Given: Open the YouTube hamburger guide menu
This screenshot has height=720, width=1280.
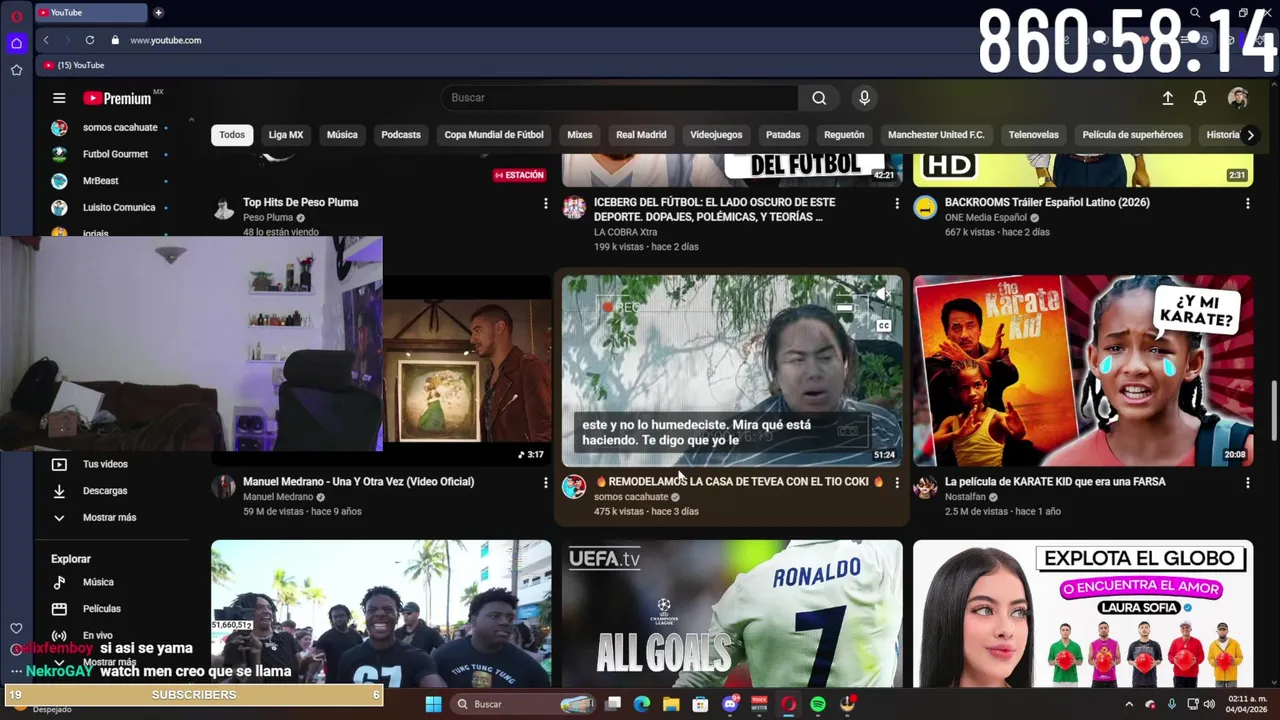Looking at the screenshot, I should tap(59, 98).
